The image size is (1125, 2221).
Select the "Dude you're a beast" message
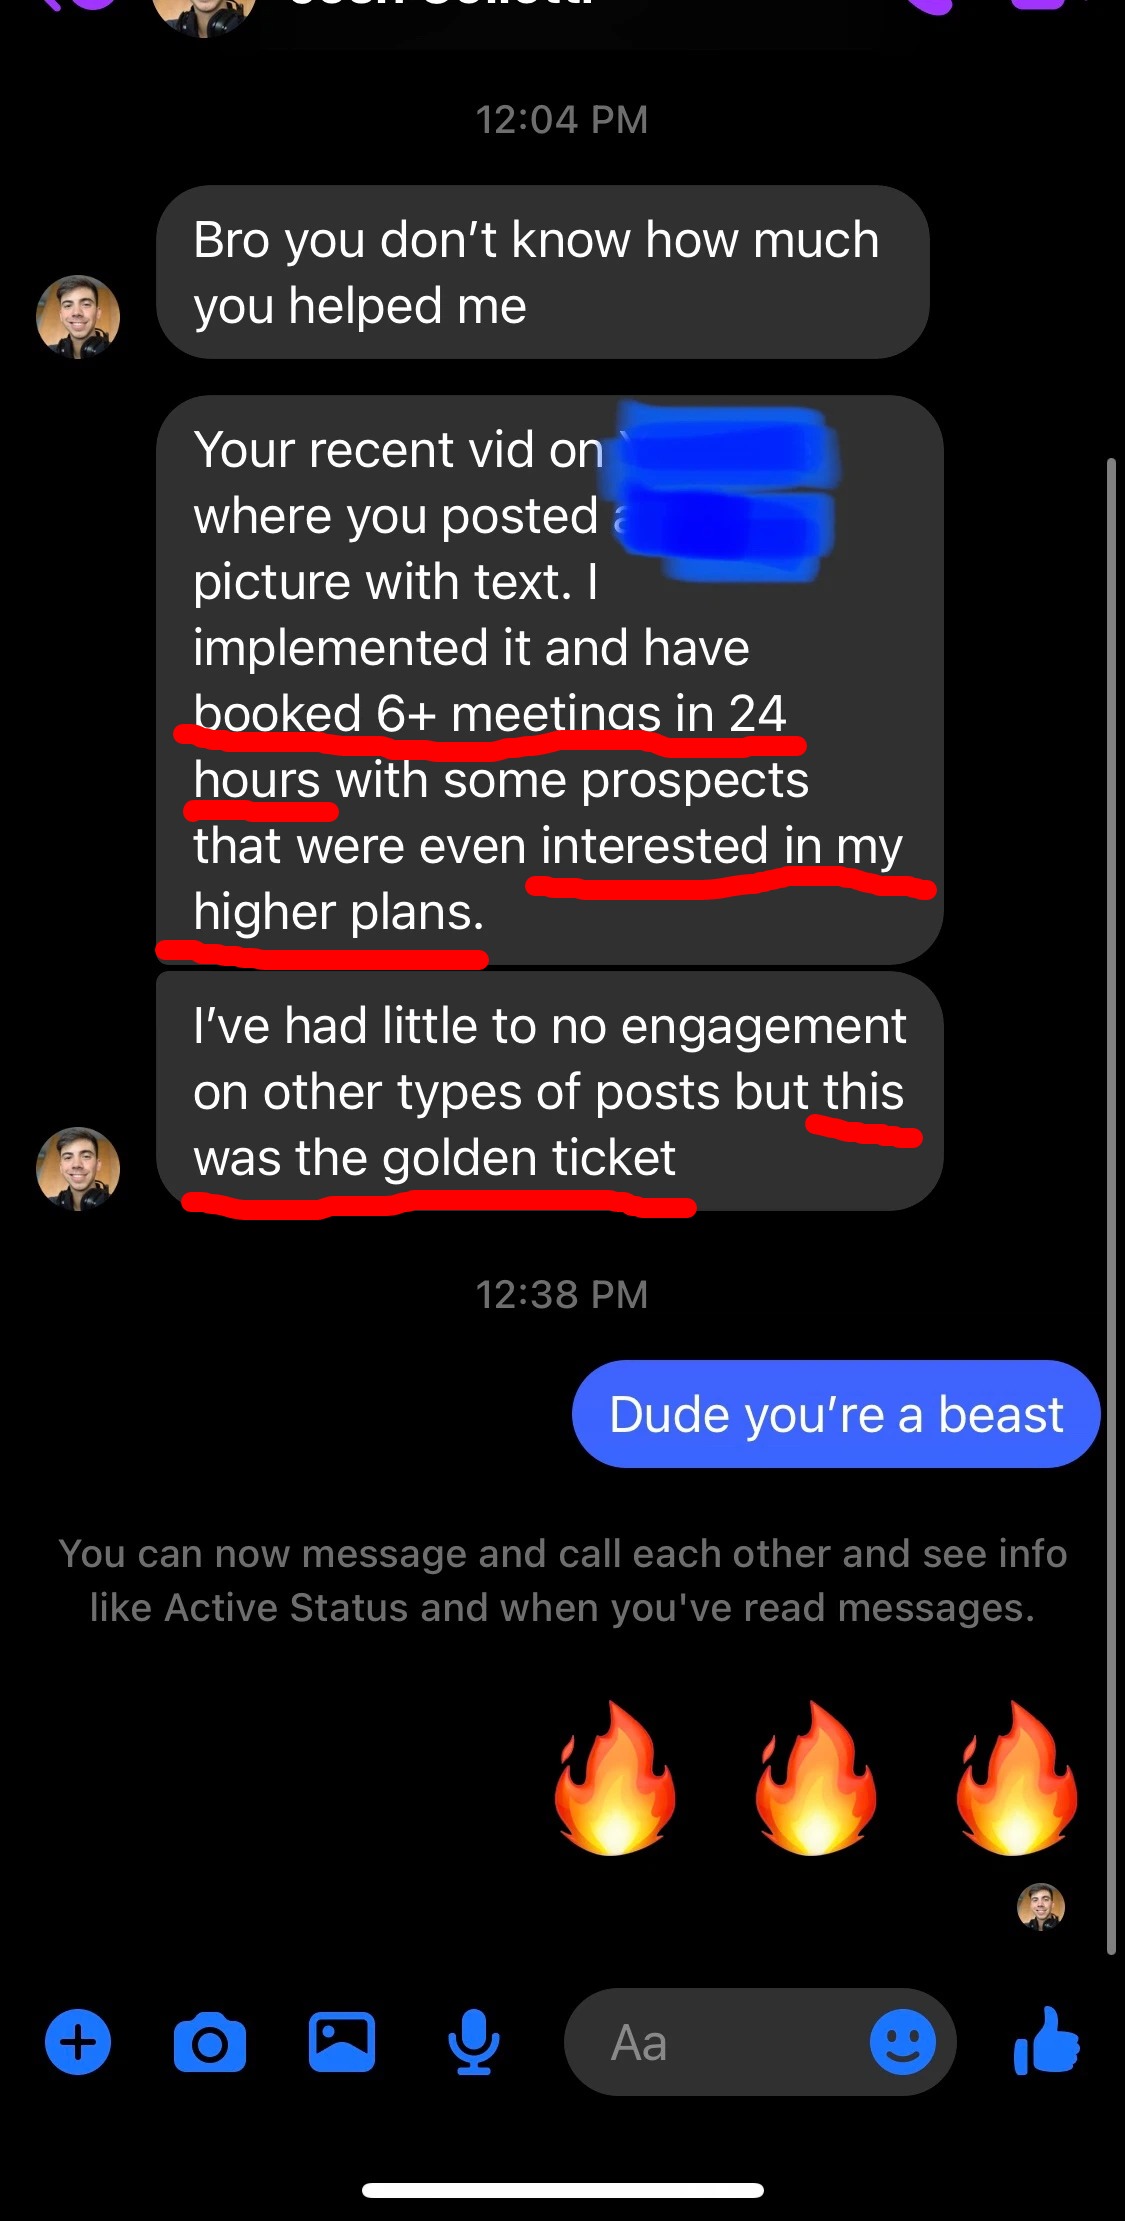click(x=836, y=1414)
